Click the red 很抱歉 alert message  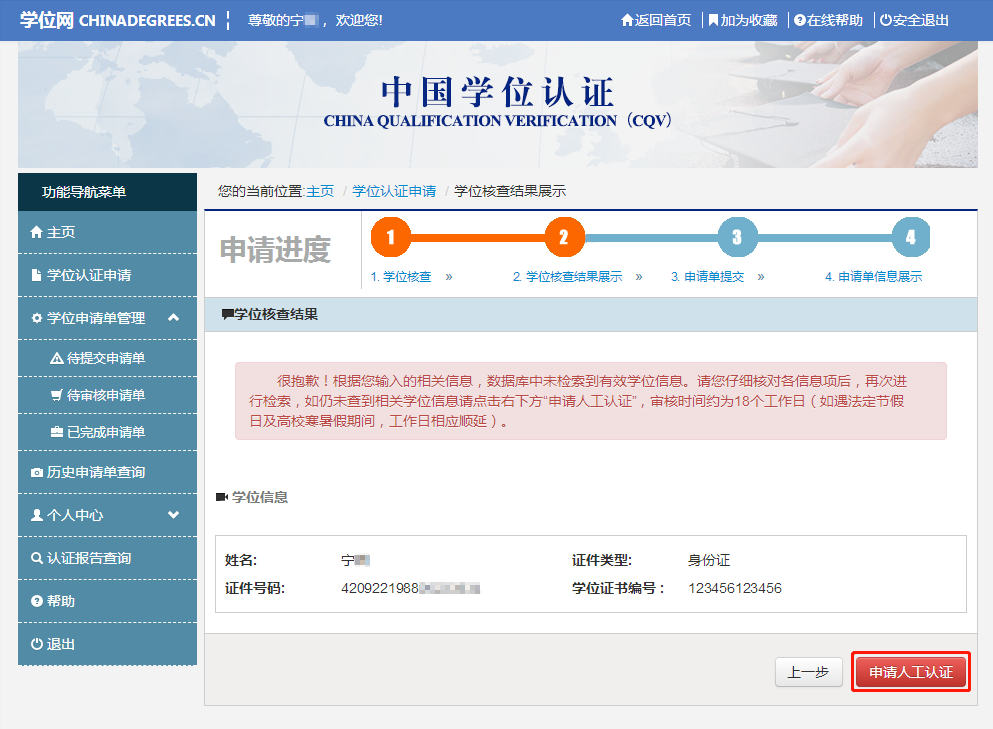tap(591, 401)
